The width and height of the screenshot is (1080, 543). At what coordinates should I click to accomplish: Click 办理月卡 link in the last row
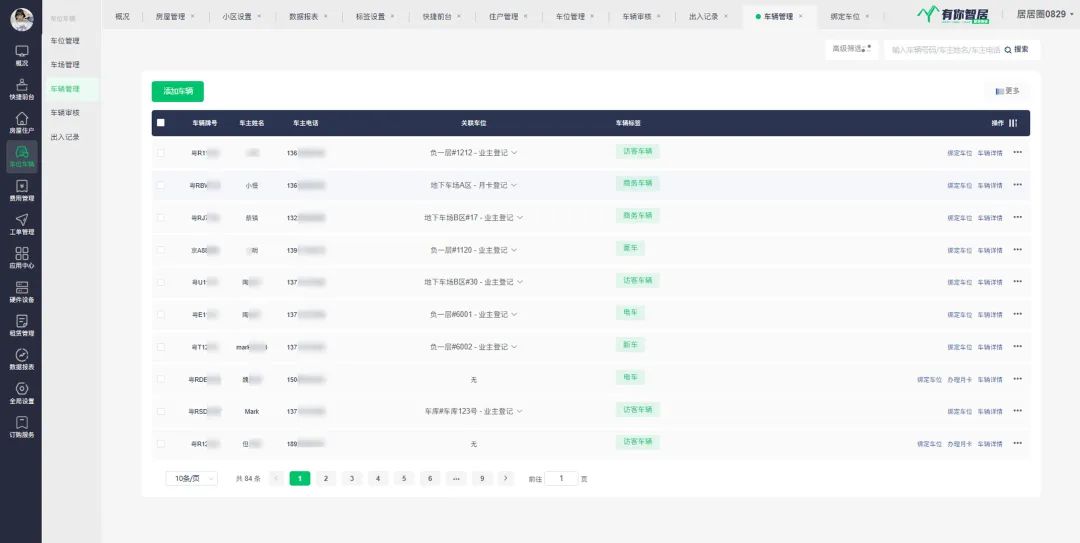(959, 443)
